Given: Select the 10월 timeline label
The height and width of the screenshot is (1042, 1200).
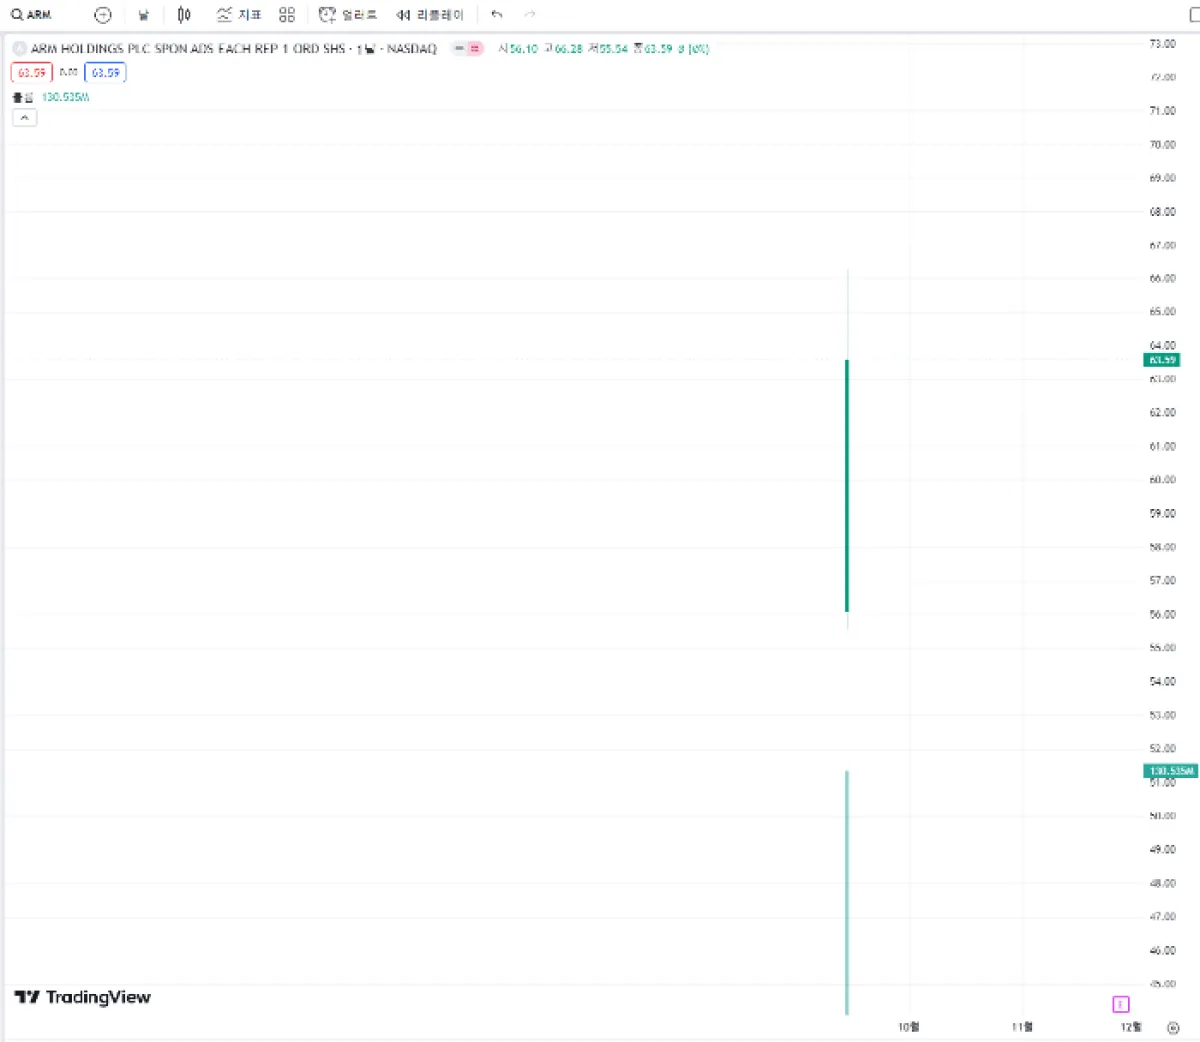Looking at the screenshot, I should coord(907,1026).
